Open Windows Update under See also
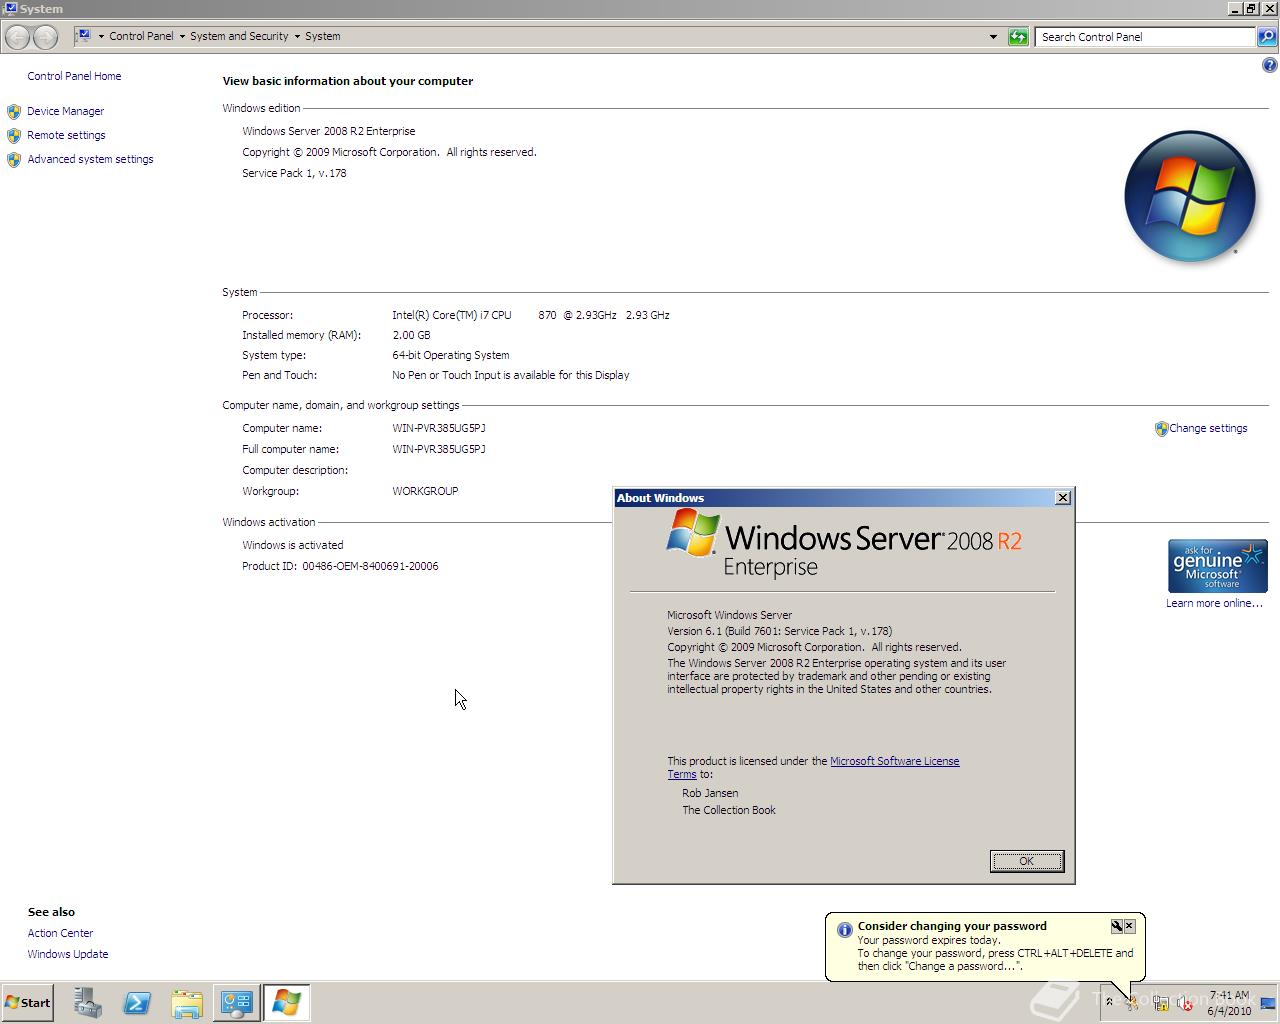Screen dimensions: 1280x1024 pyautogui.click(x=68, y=954)
